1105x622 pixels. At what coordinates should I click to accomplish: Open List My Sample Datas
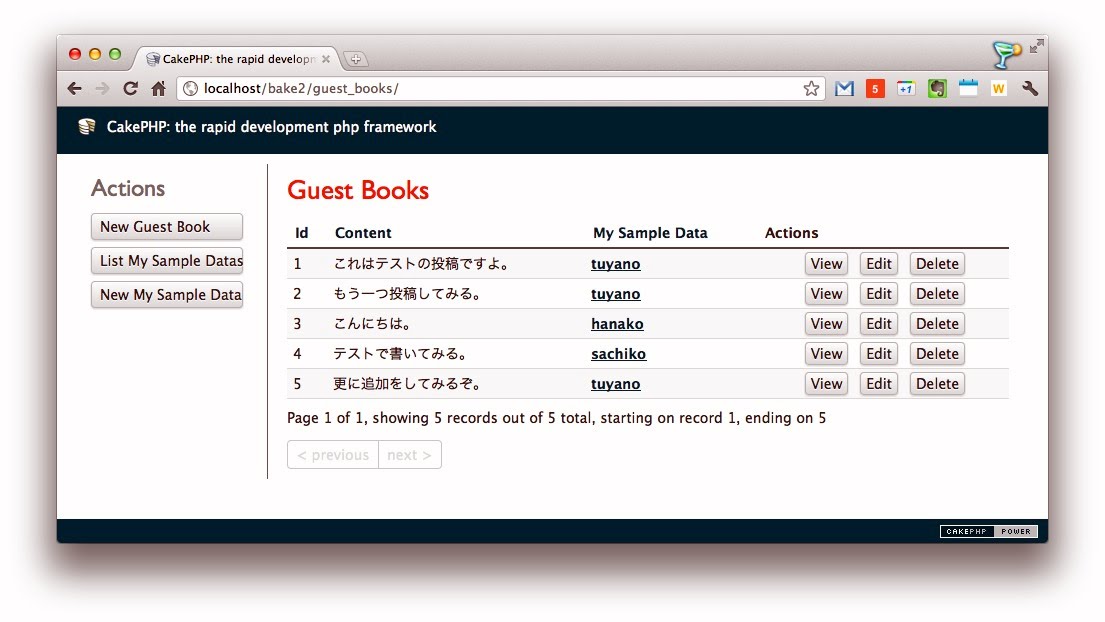pyautogui.click(x=166, y=261)
